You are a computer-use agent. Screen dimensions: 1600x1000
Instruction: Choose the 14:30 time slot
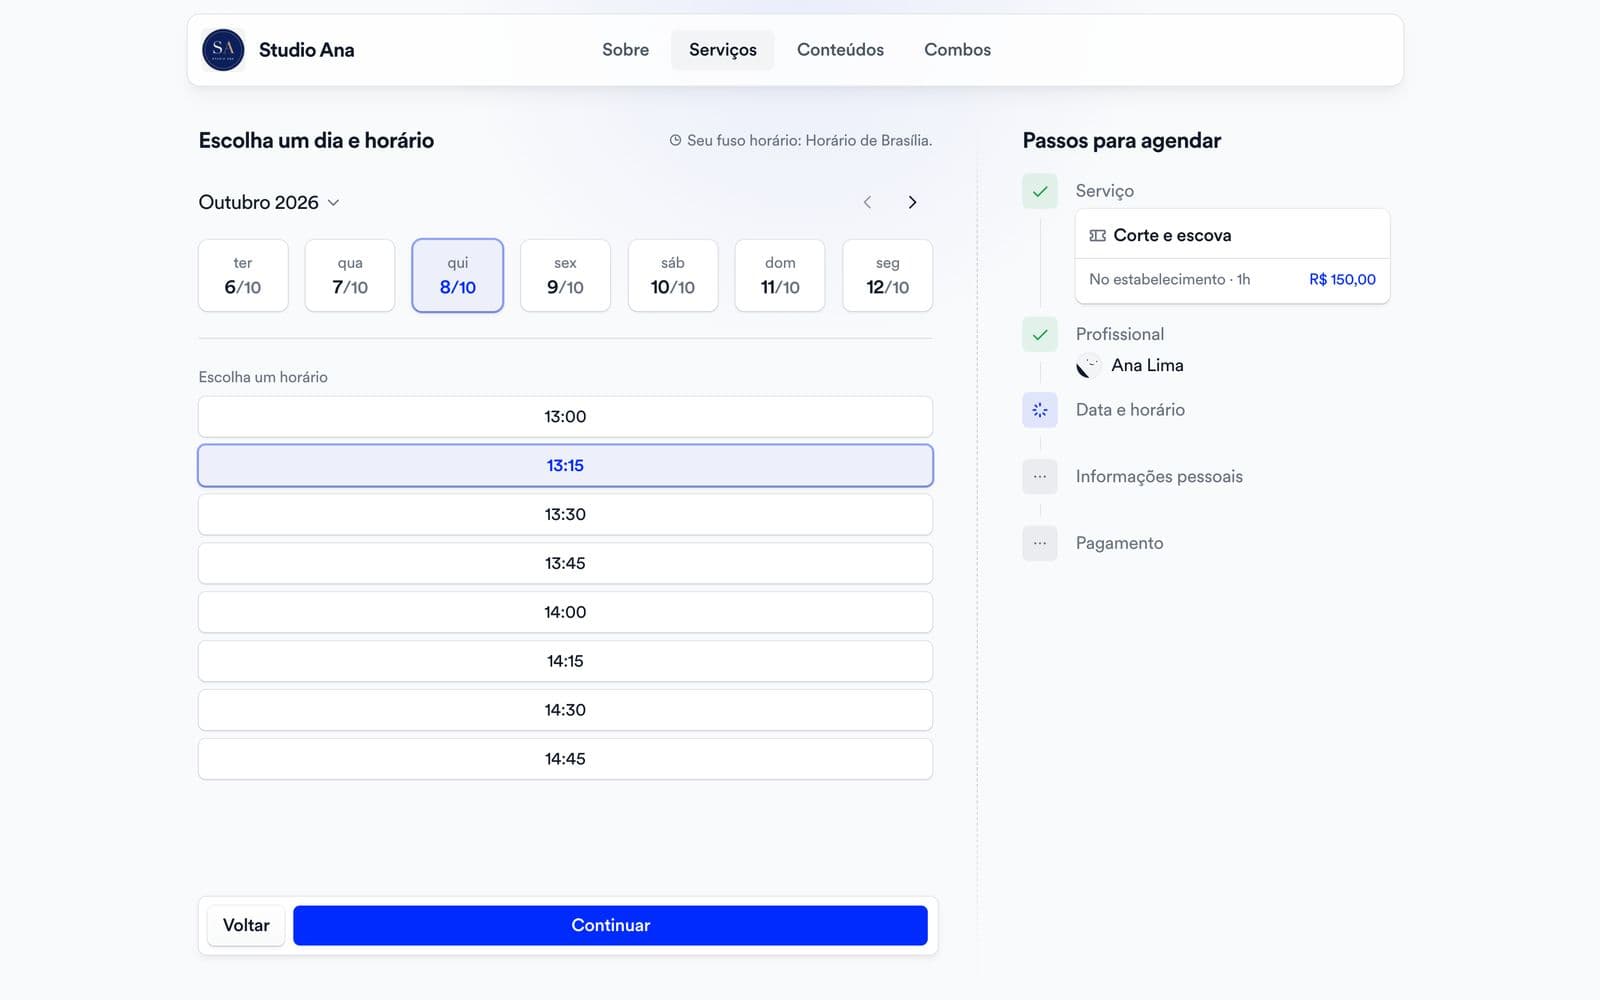(565, 710)
